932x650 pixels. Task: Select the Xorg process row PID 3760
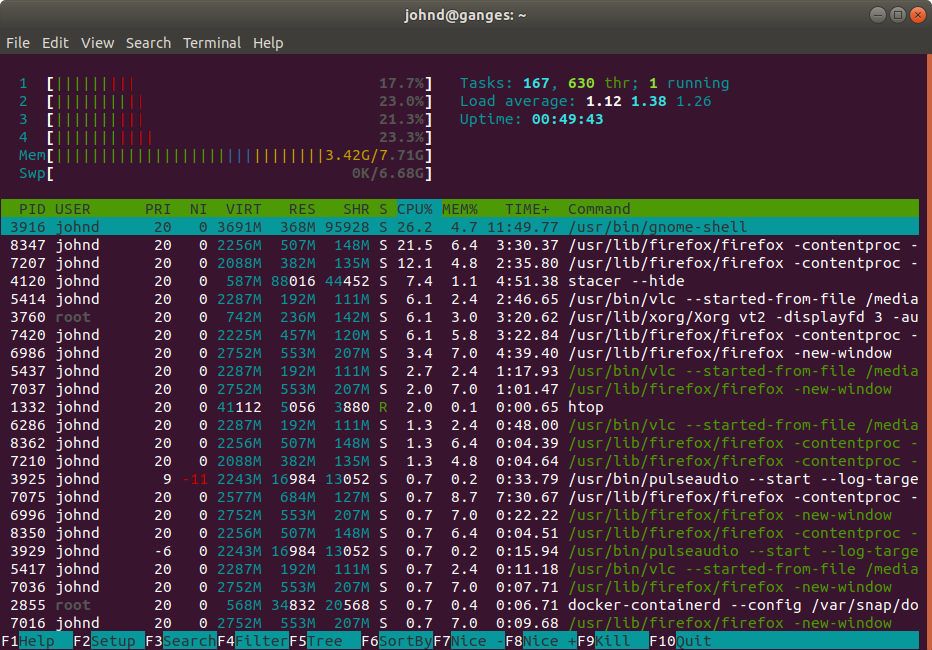click(x=459, y=317)
